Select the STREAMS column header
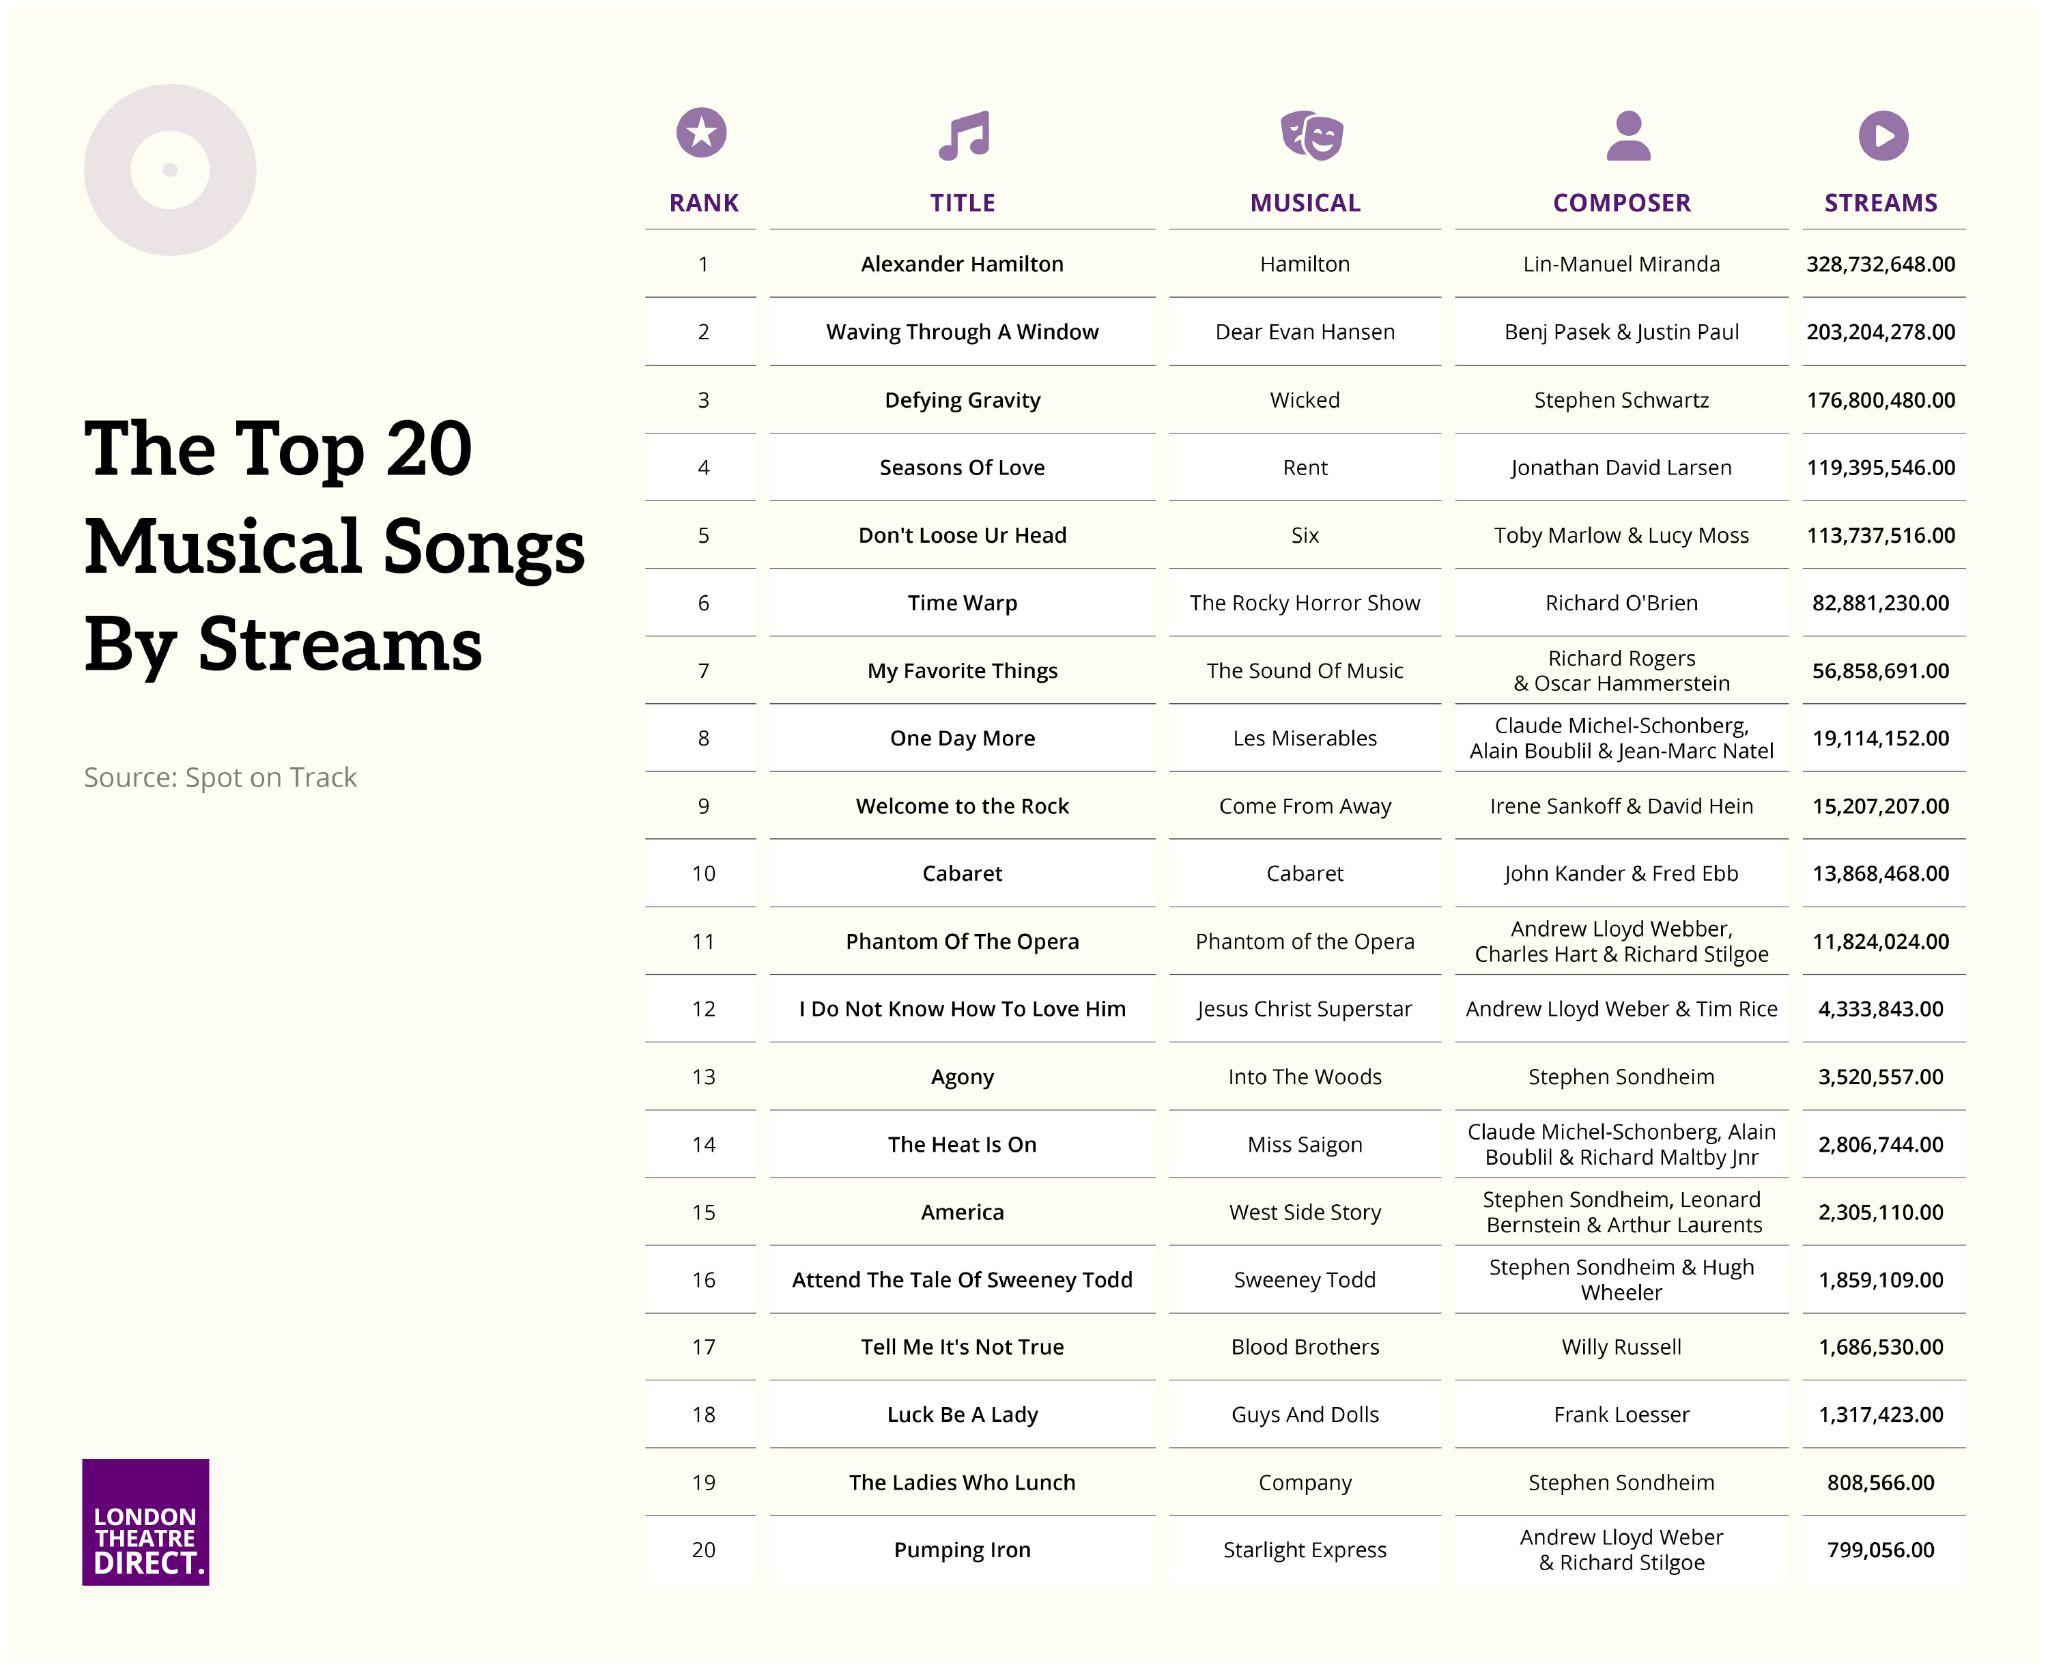This screenshot has height=1672, width=2048. click(1881, 203)
